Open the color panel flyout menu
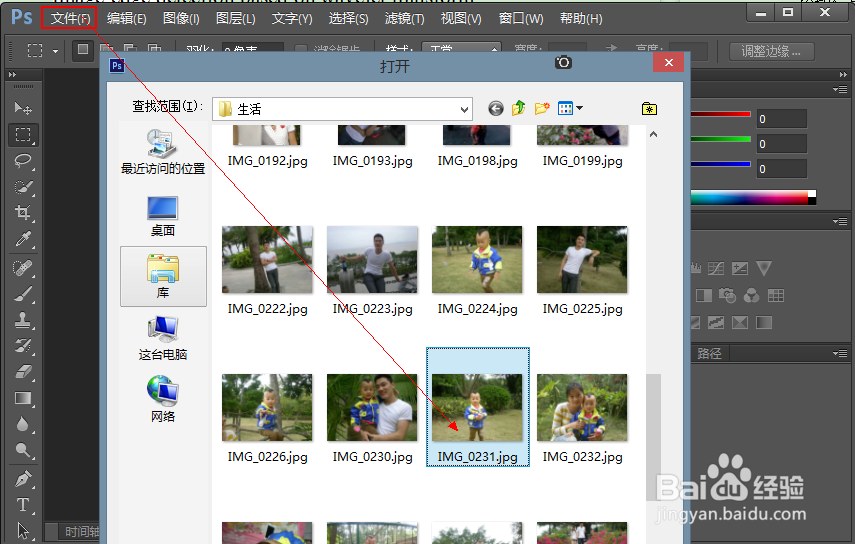855x544 pixels. click(x=840, y=89)
